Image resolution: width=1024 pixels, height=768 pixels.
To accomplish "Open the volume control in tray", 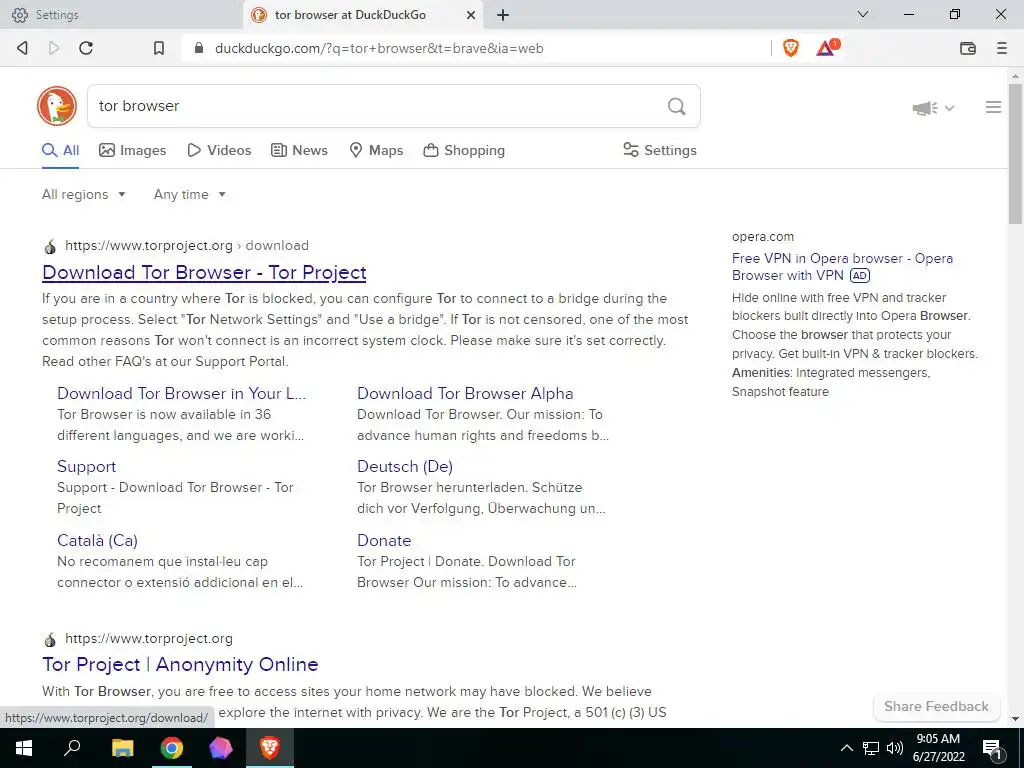I will (895, 748).
